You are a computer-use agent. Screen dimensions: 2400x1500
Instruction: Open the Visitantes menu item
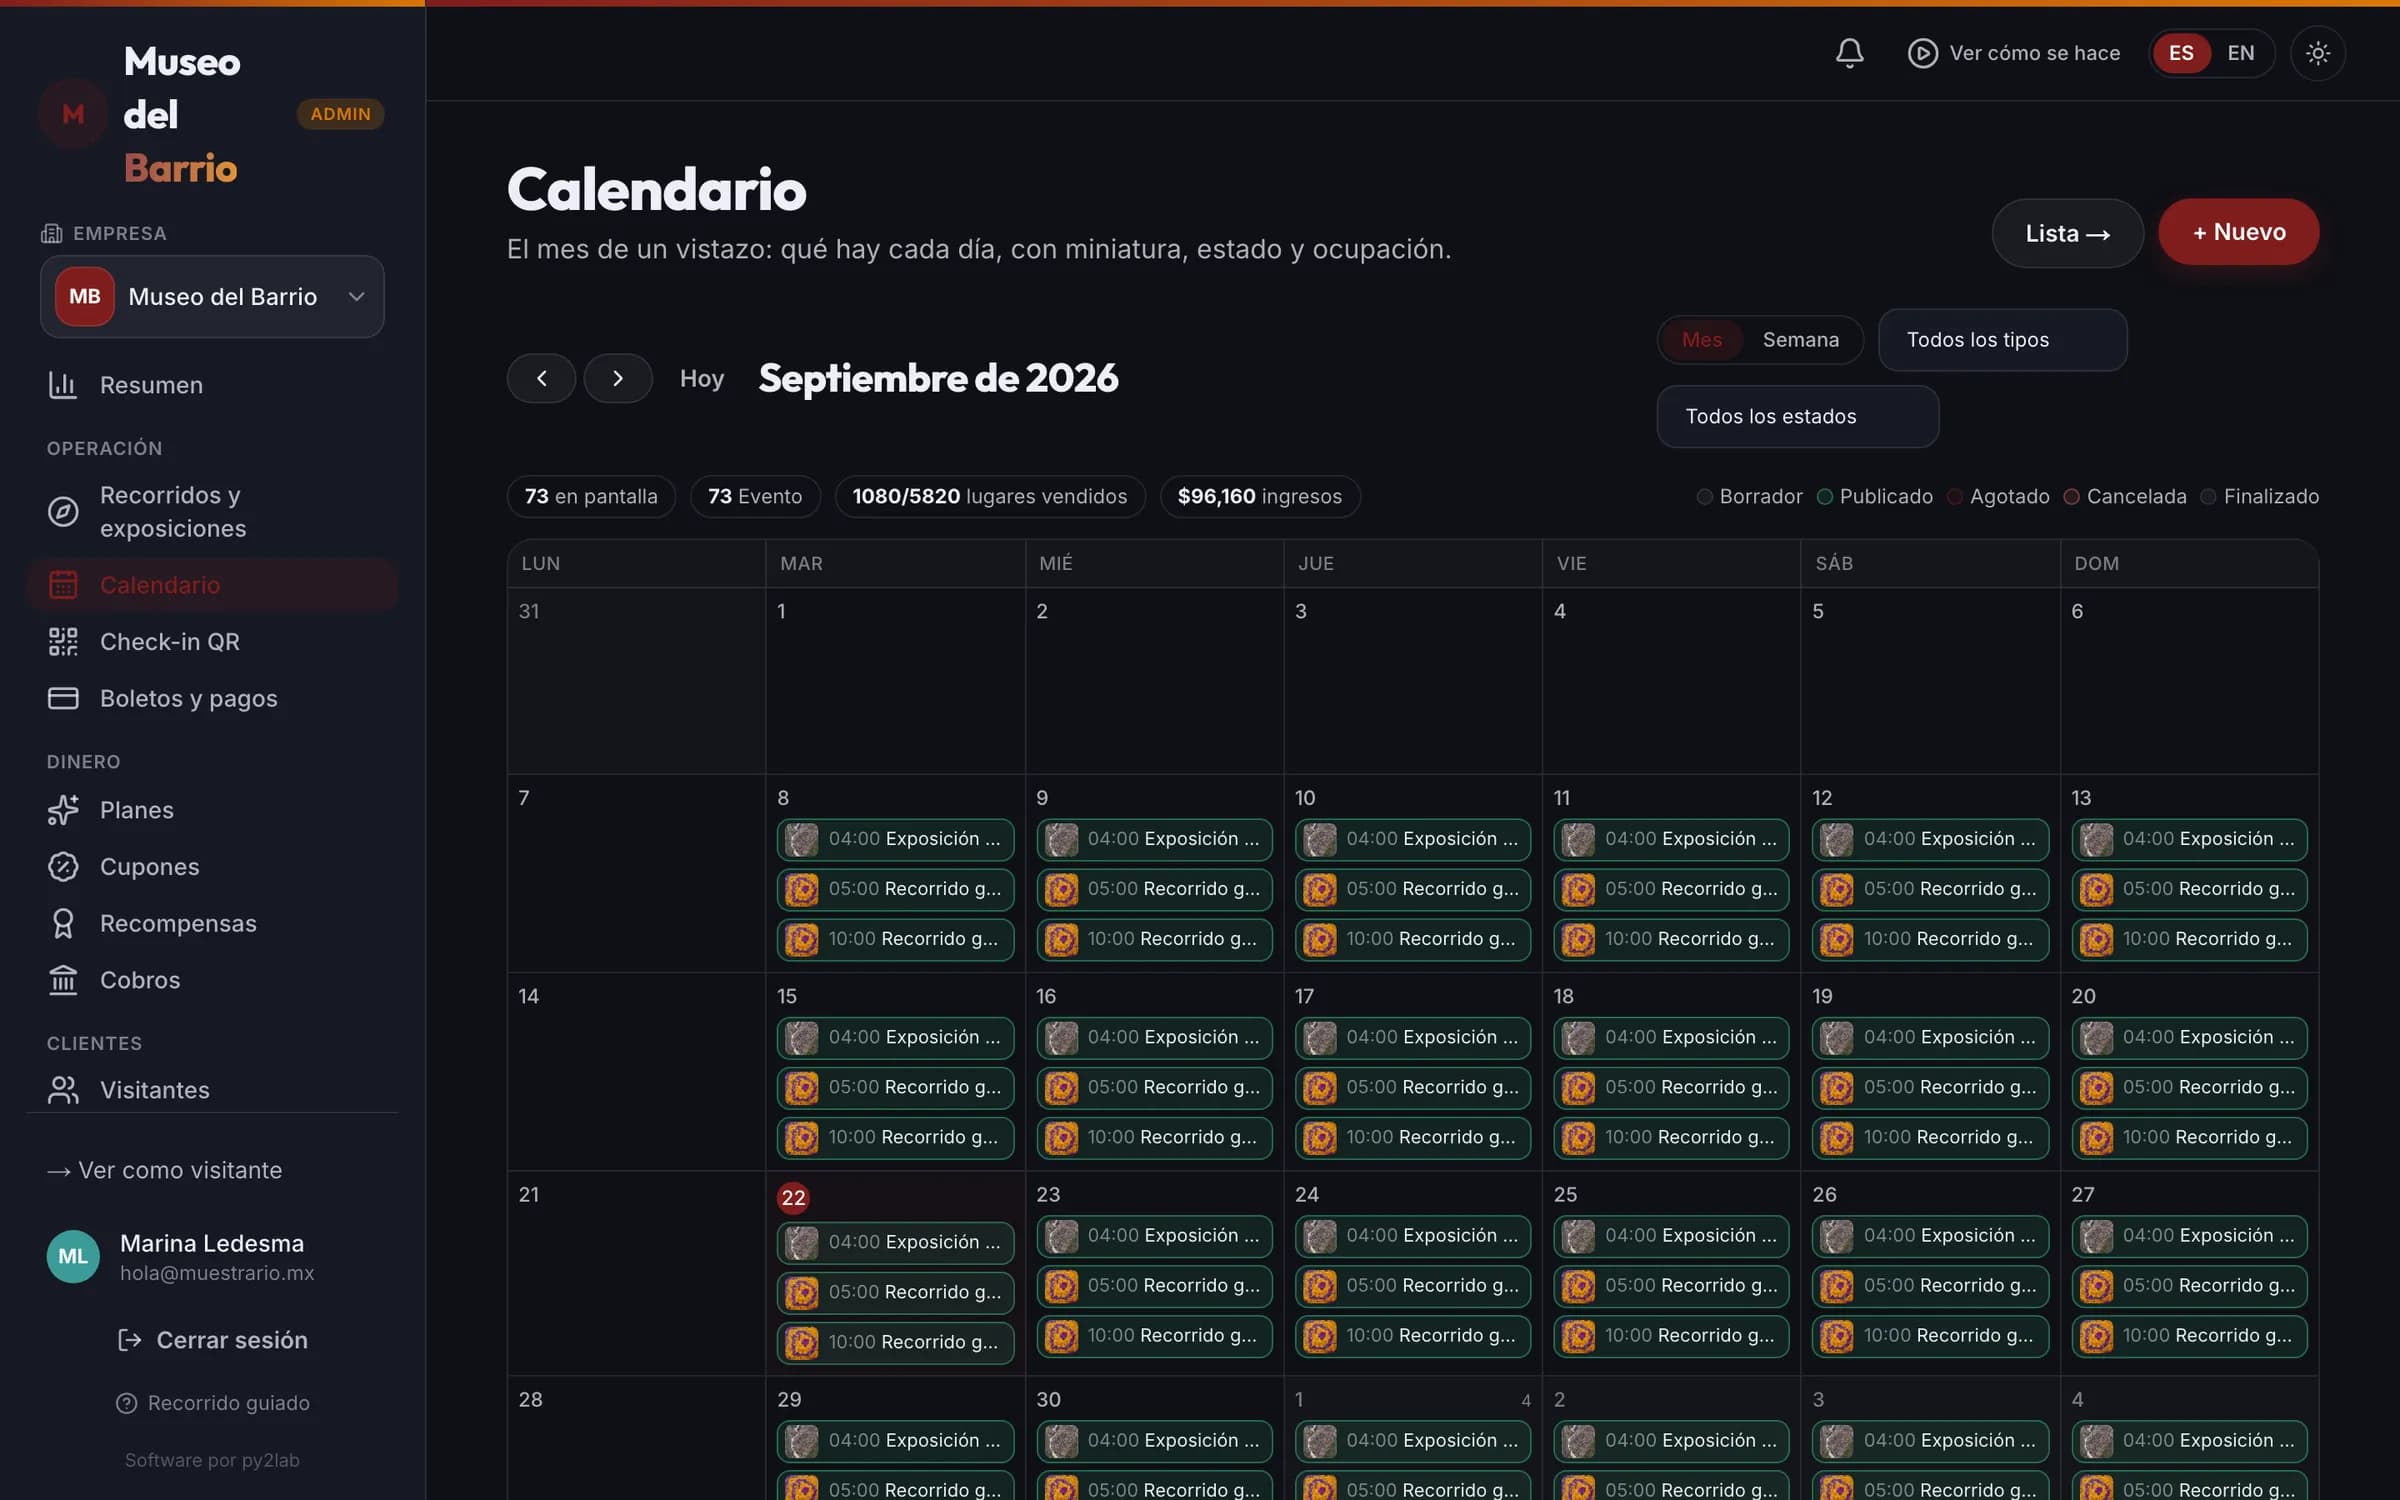[212, 1090]
